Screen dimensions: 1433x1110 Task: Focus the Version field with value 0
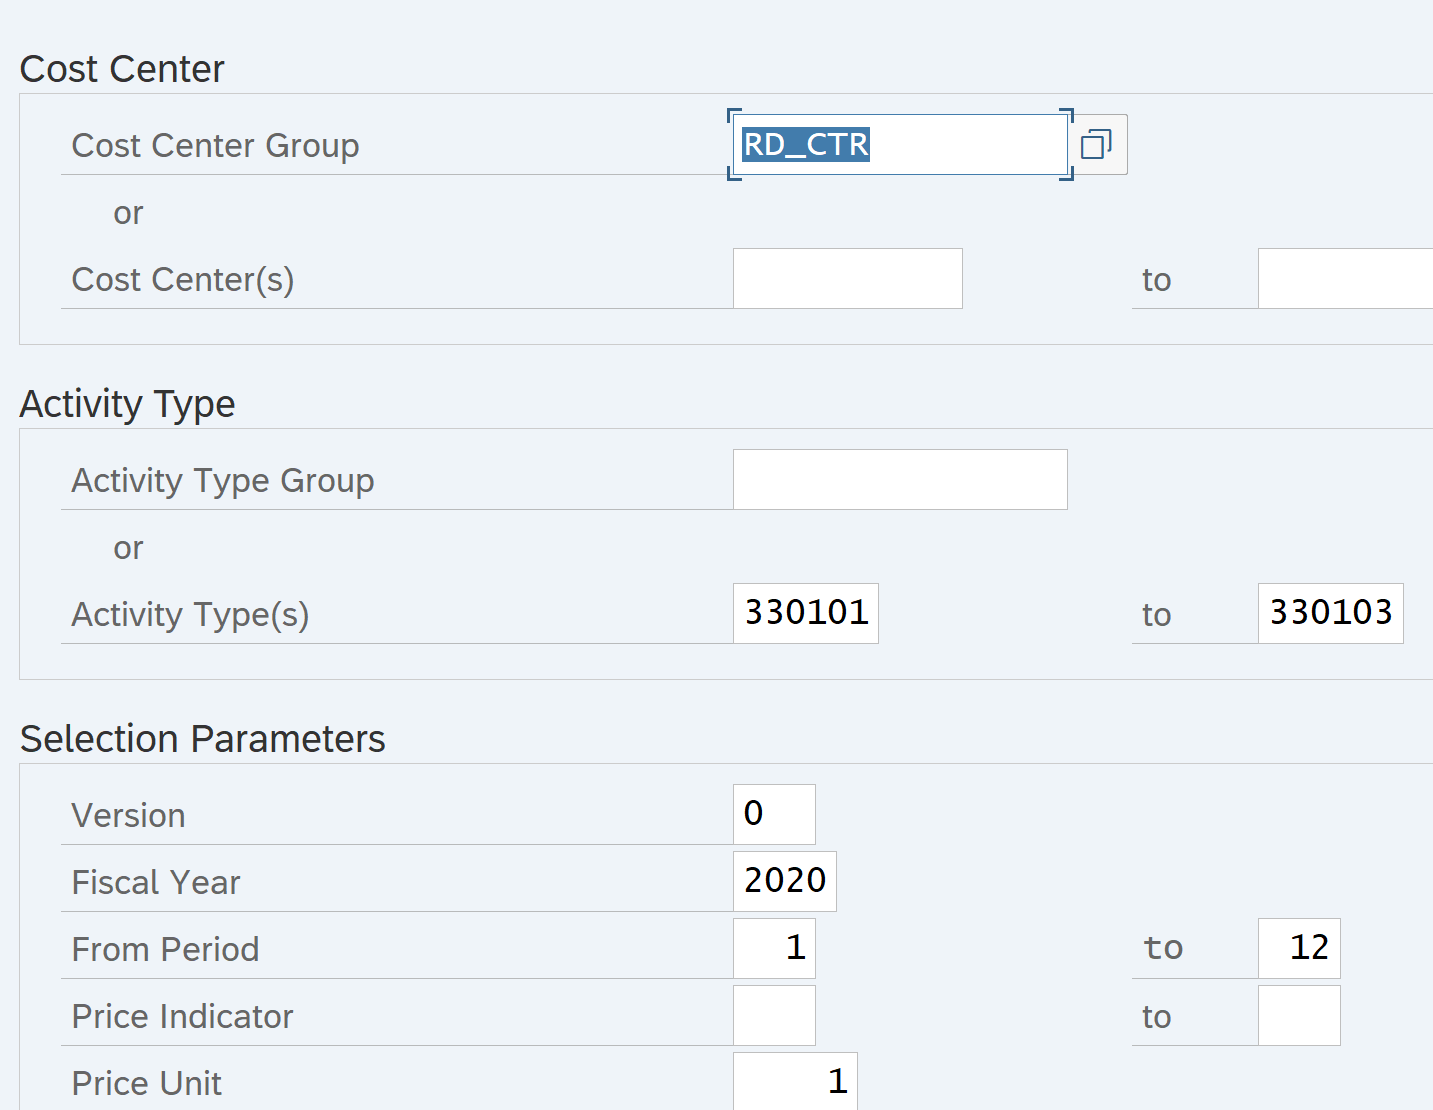(774, 814)
